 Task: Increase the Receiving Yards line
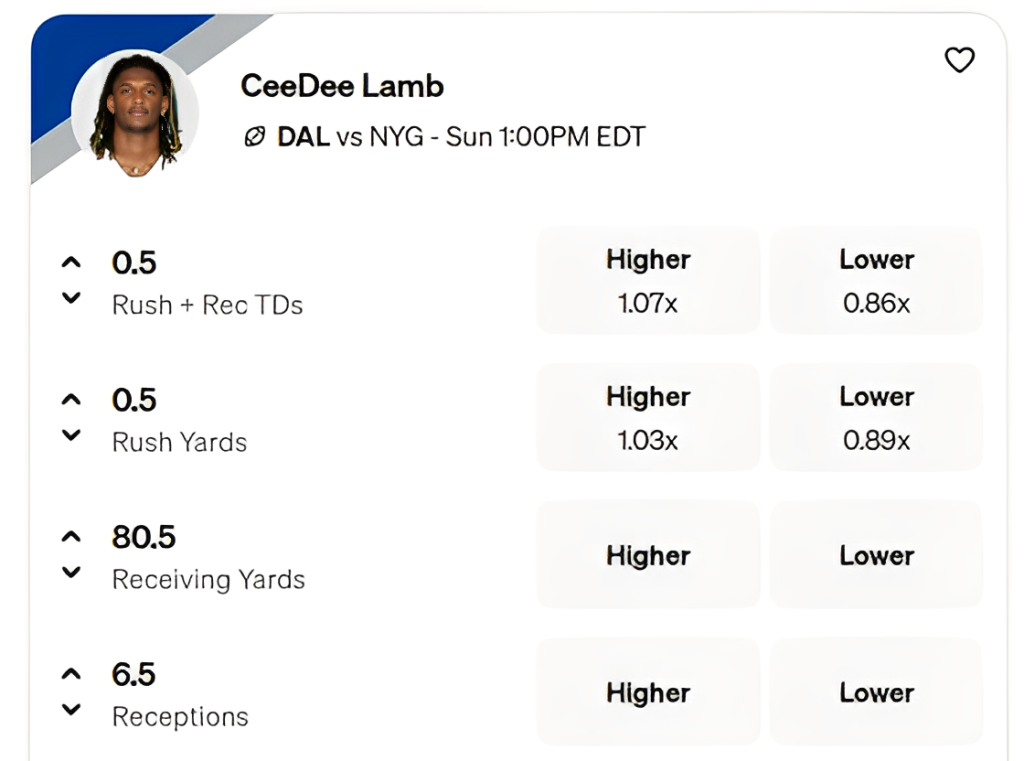click(x=70, y=536)
